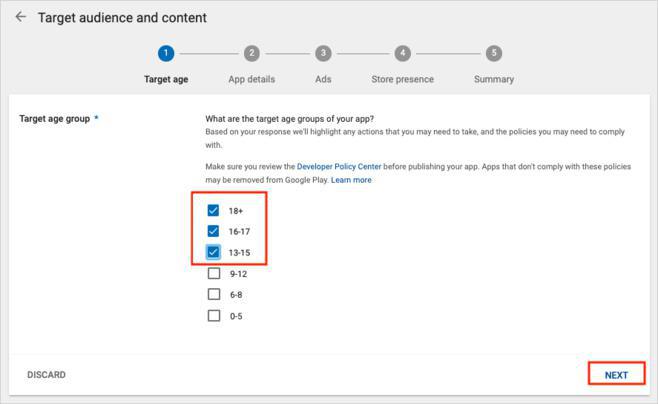Toggle the 13-15 age group checkbox
This screenshot has width=658, height=404.
[213, 252]
